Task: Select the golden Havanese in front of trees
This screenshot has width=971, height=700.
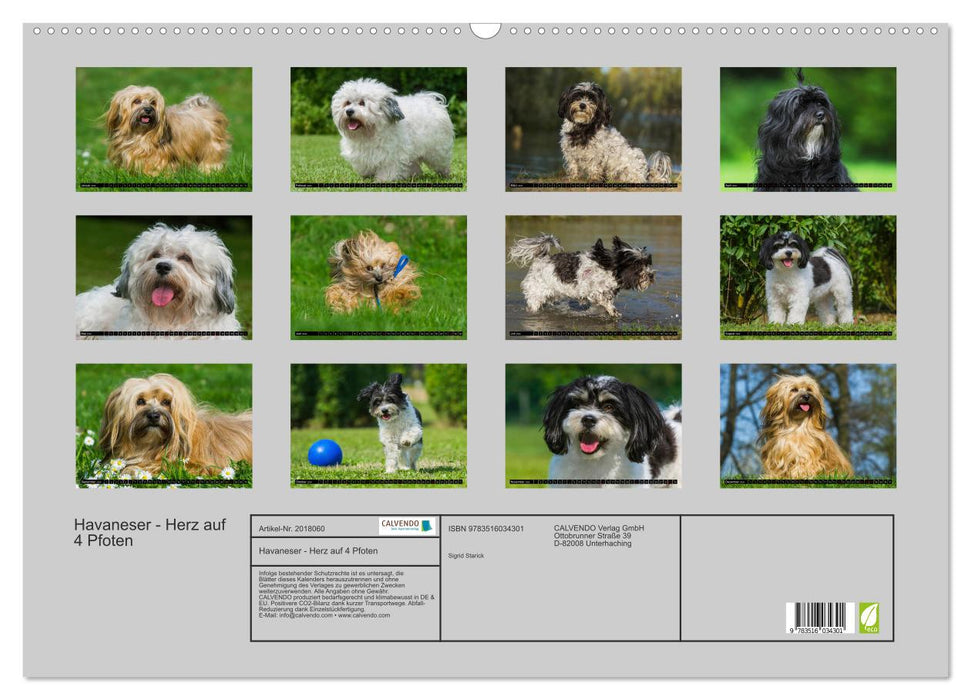Action: [808, 425]
